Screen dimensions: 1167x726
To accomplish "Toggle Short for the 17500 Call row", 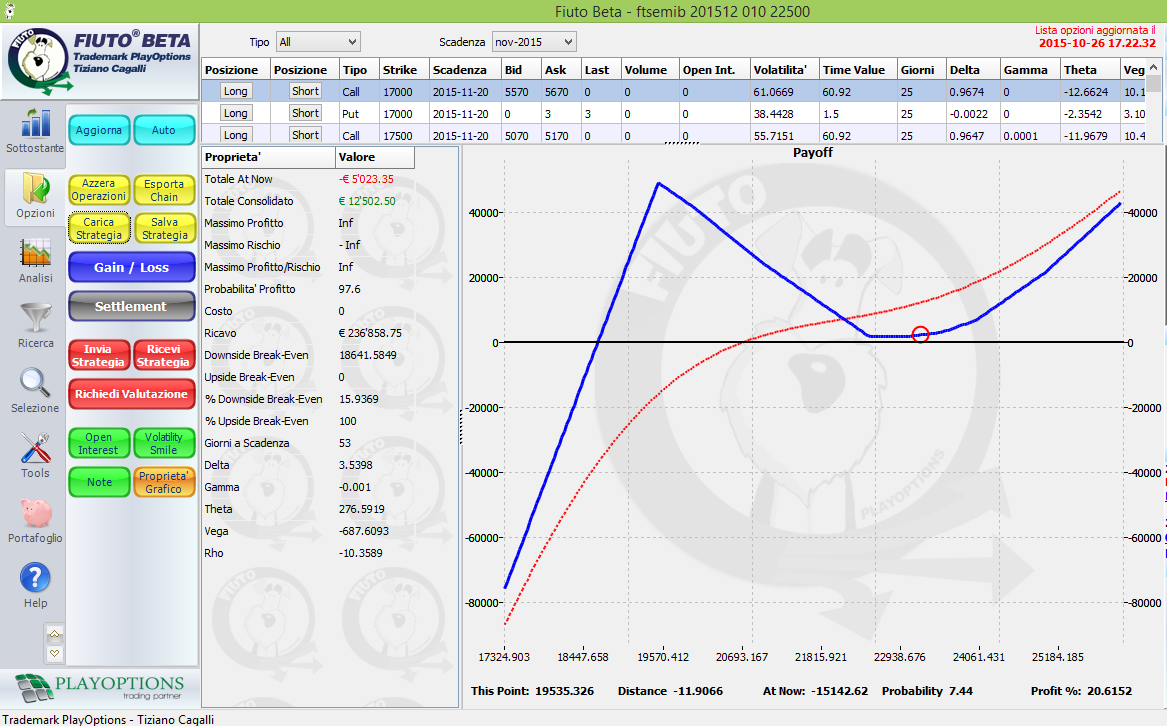I will pyautogui.click(x=305, y=135).
